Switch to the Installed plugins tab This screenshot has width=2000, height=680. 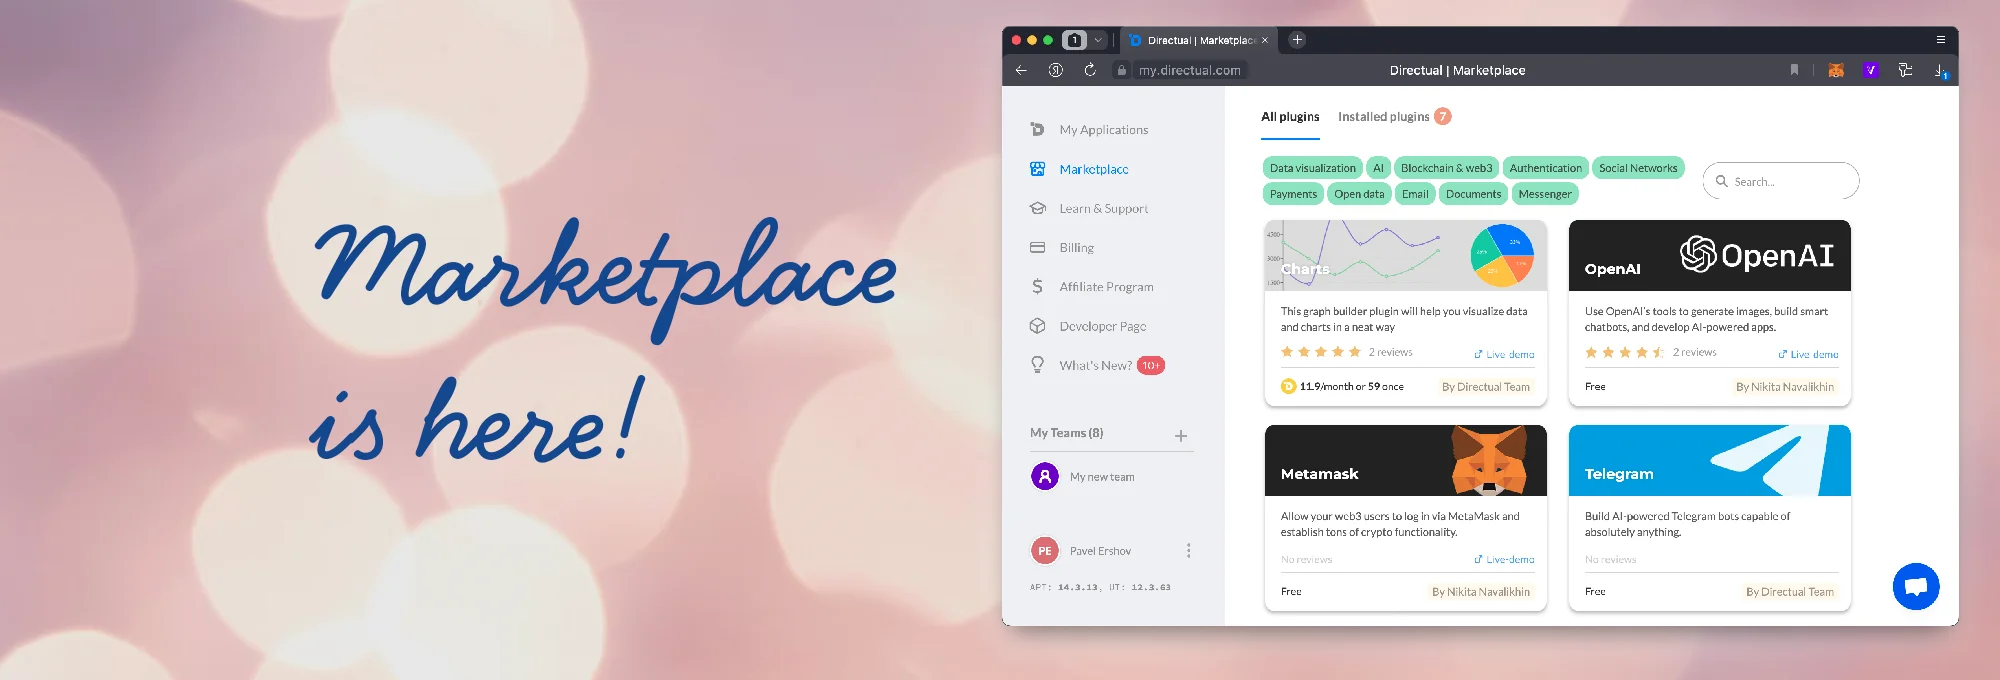[1384, 117]
